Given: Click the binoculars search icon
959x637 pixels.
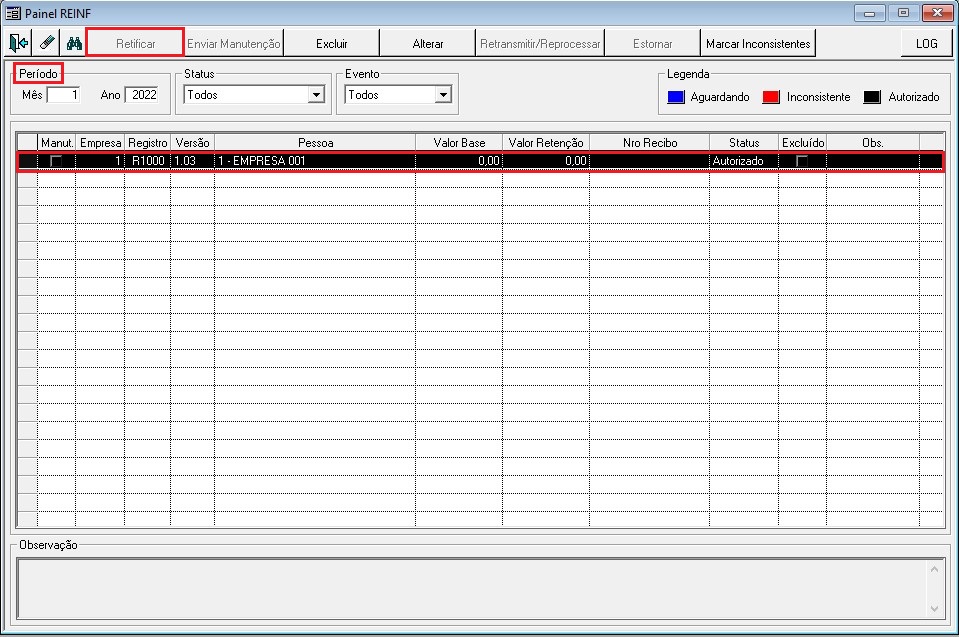Looking at the screenshot, I should (x=74, y=43).
